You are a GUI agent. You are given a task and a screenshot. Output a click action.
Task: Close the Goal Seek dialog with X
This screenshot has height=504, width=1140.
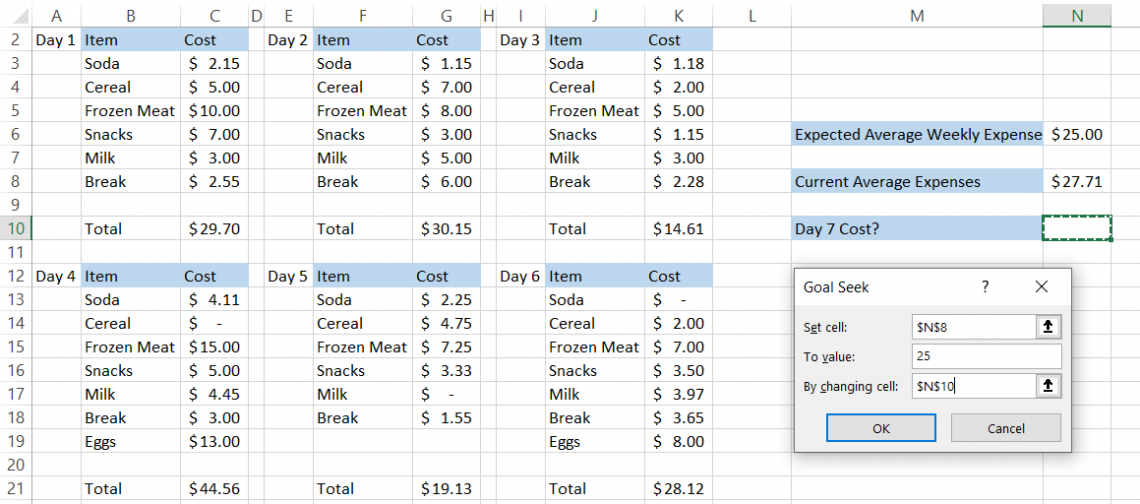pos(1041,287)
